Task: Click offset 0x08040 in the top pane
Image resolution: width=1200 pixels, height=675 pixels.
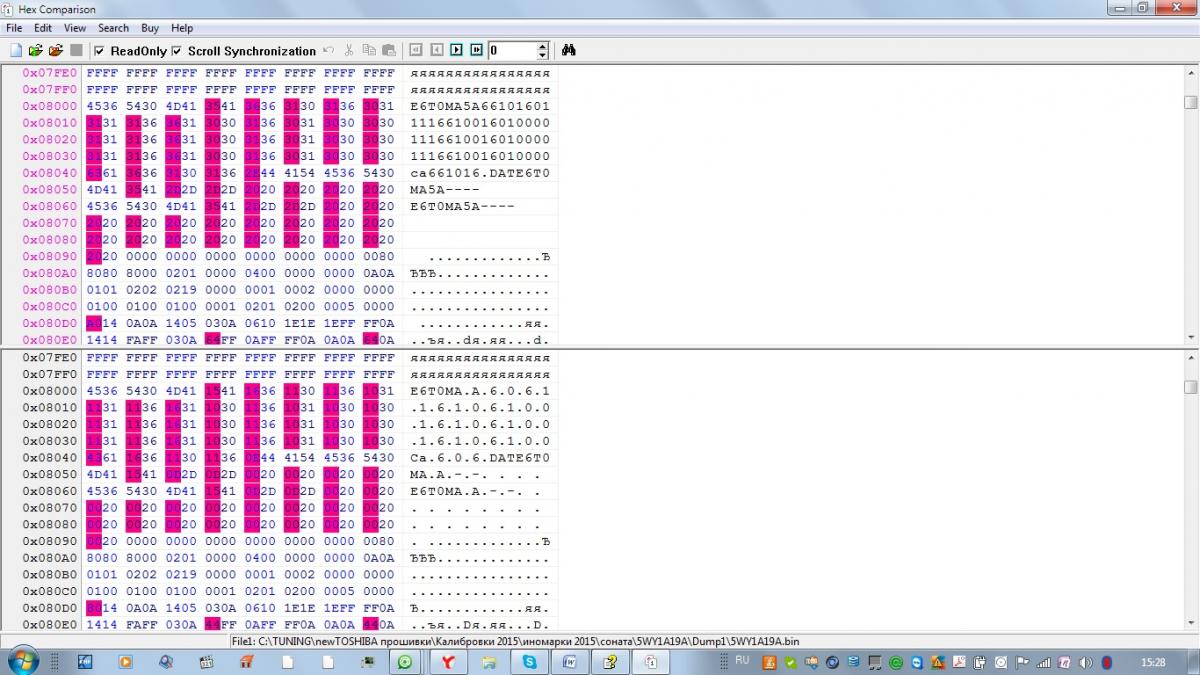Action: (50, 173)
